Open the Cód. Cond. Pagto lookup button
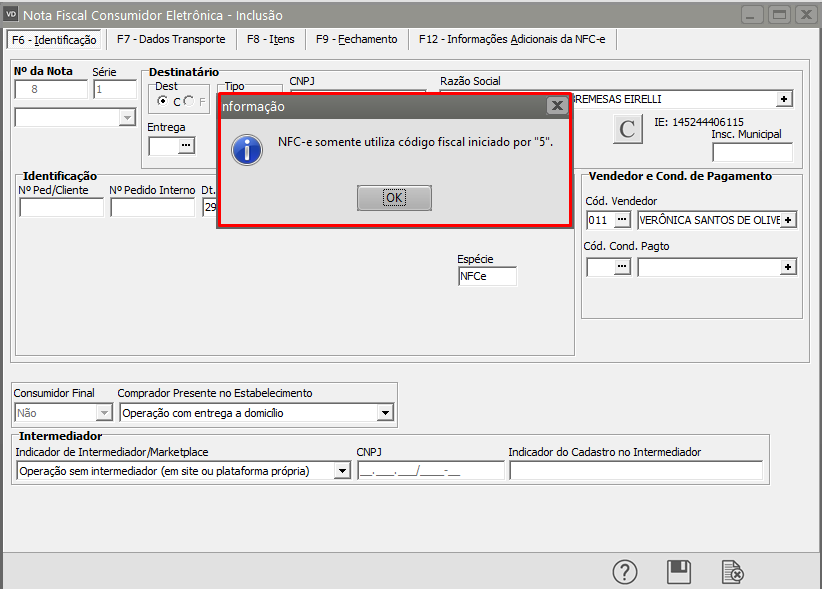The image size is (822, 589). click(622, 267)
